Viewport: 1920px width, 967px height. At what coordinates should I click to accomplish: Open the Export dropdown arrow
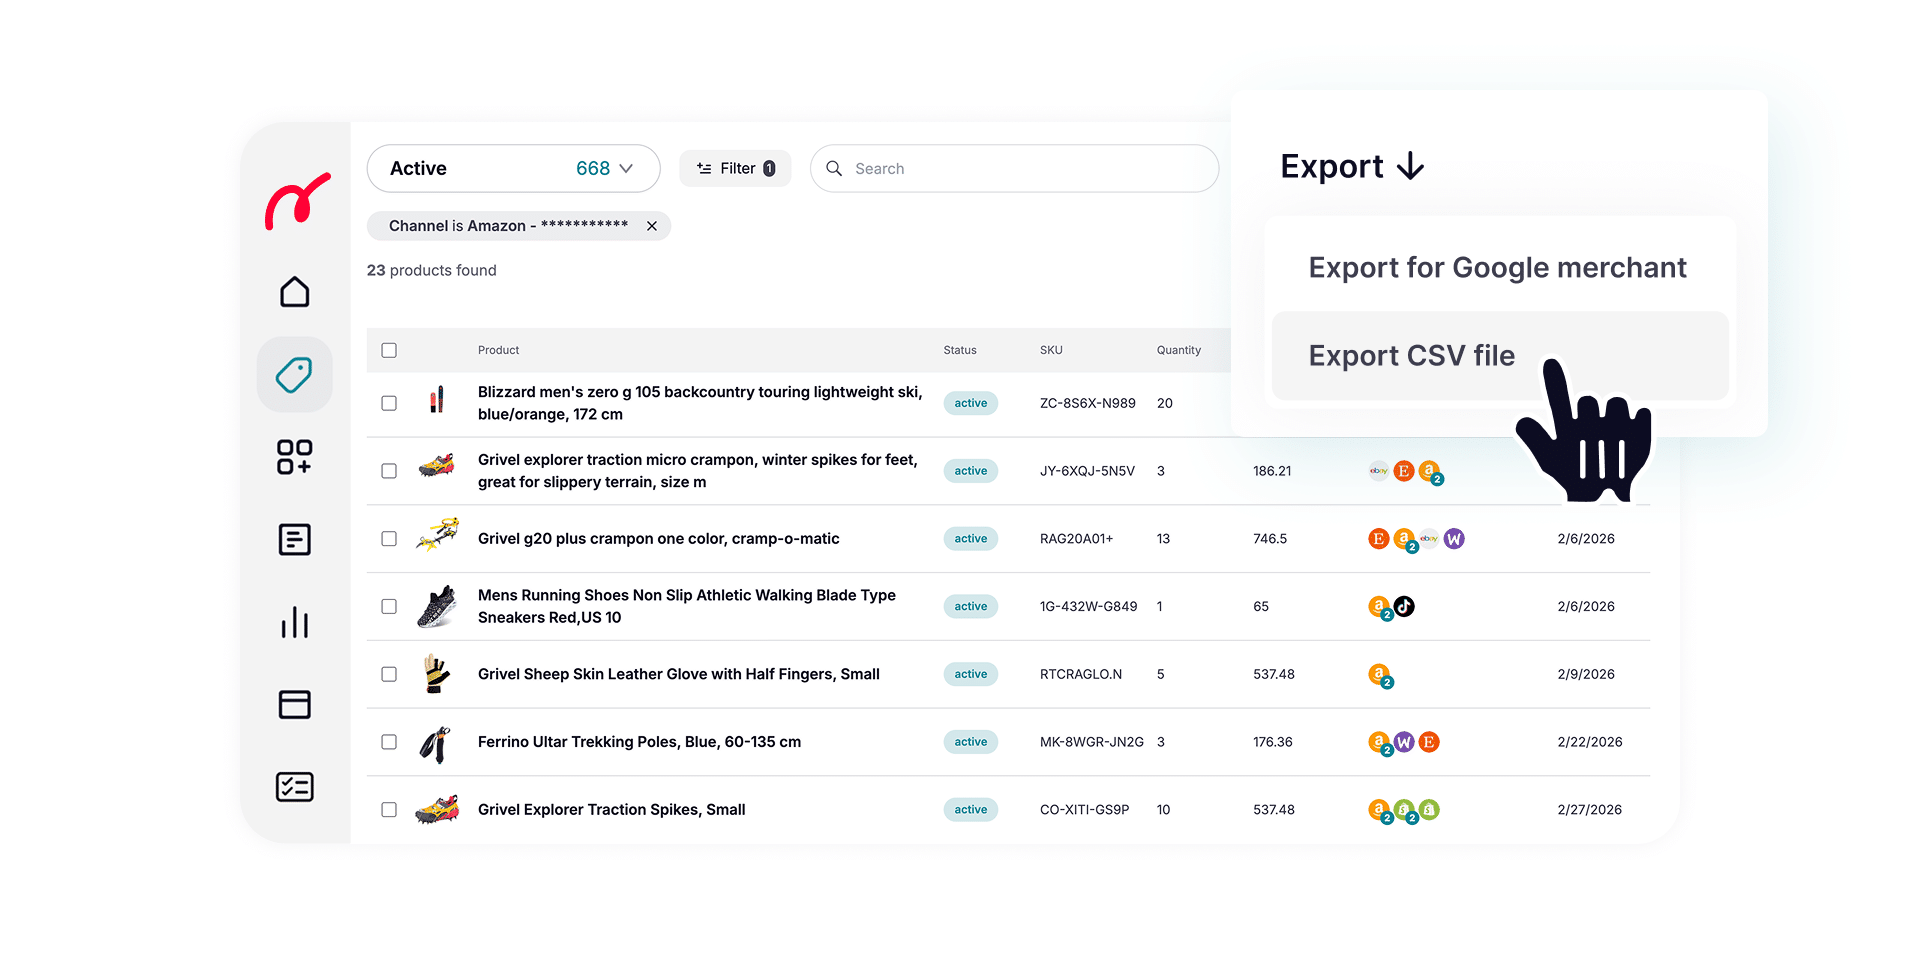(1411, 166)
